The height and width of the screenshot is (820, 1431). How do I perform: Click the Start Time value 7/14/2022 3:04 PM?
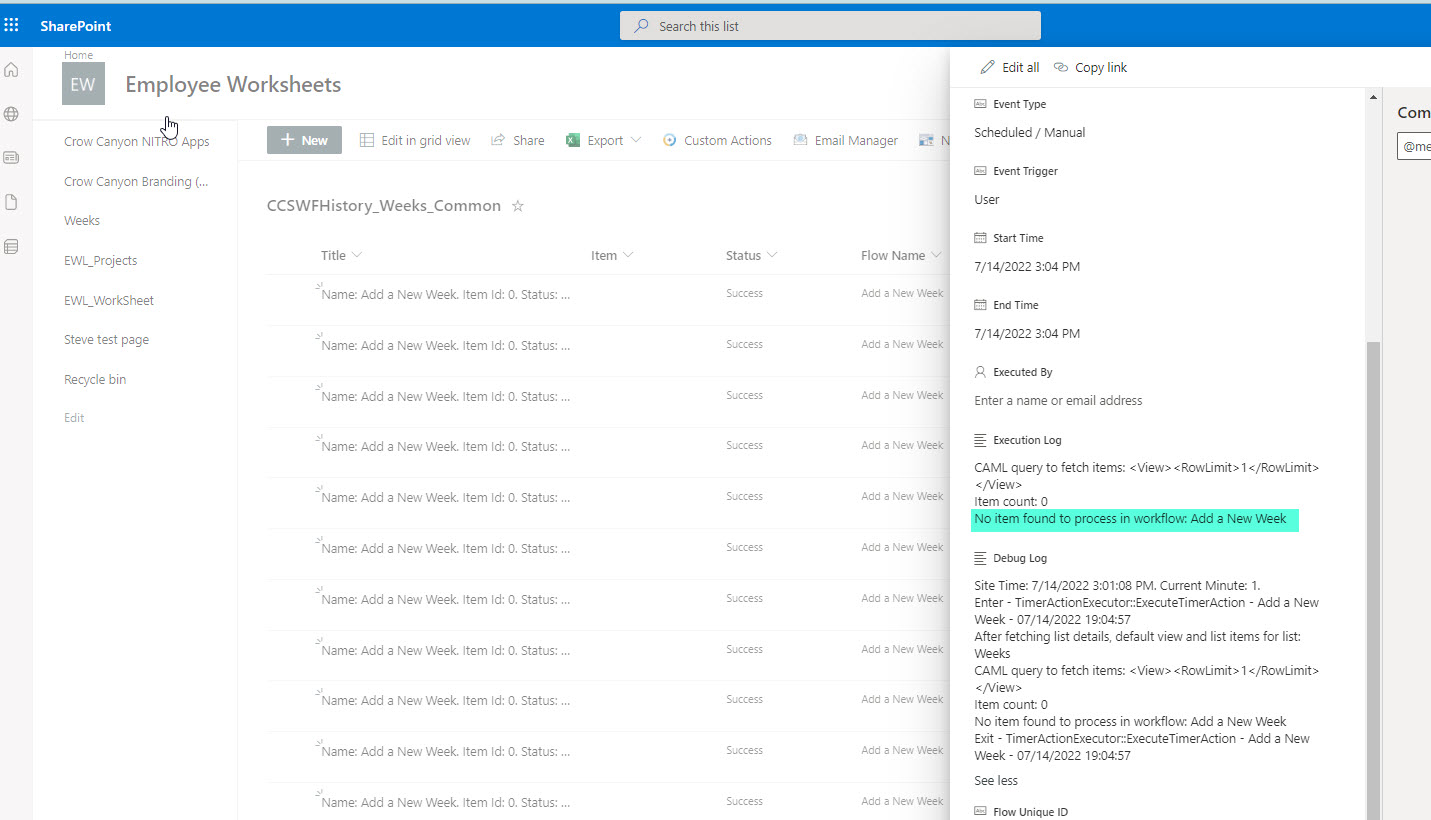coord(1027,267)
